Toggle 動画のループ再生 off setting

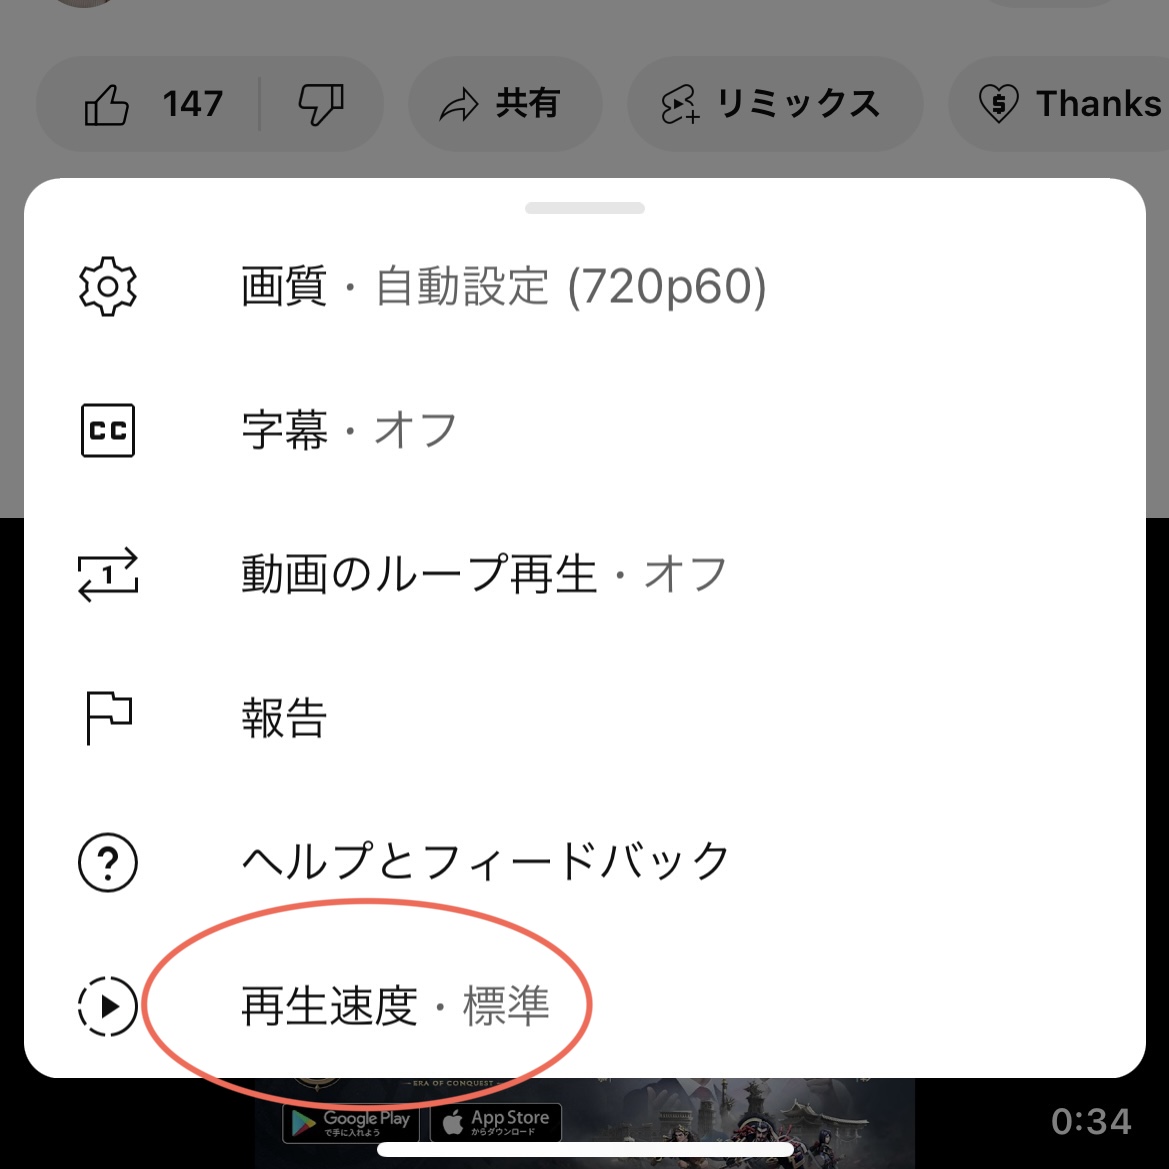pyautogui.click(x=584, y=574)
